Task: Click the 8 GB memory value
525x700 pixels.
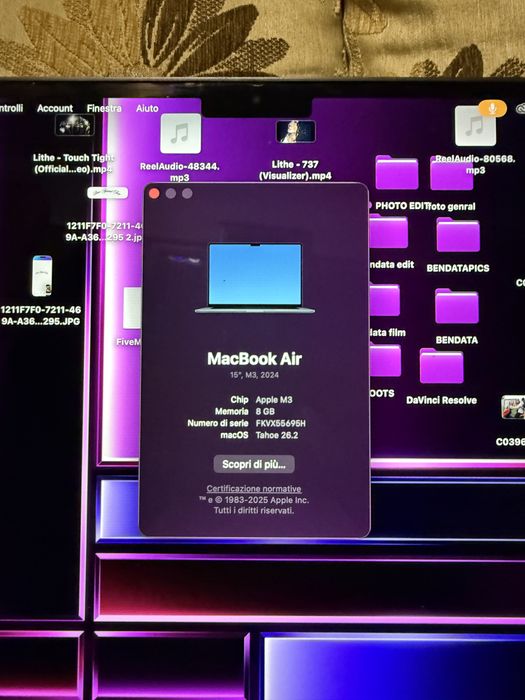Action: 265,412
